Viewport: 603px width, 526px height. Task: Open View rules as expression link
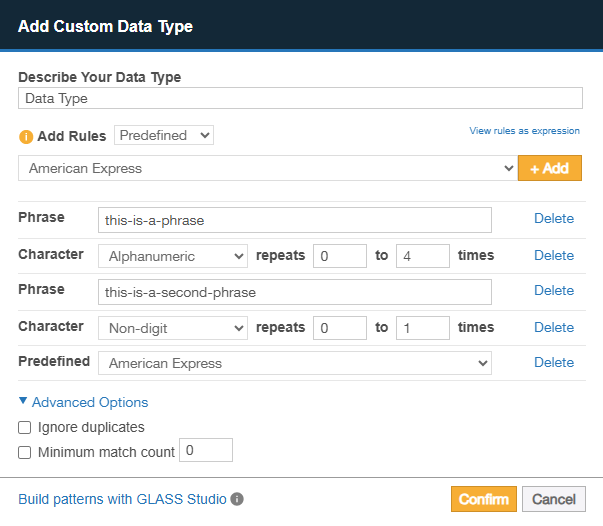(x=524, y=131)
